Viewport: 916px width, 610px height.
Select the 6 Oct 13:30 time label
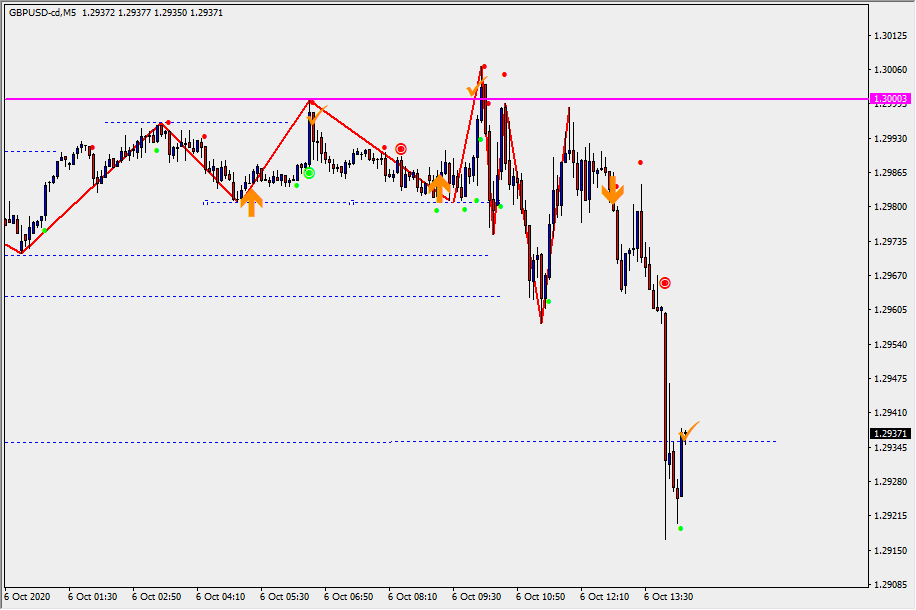[x=668, y=597]
